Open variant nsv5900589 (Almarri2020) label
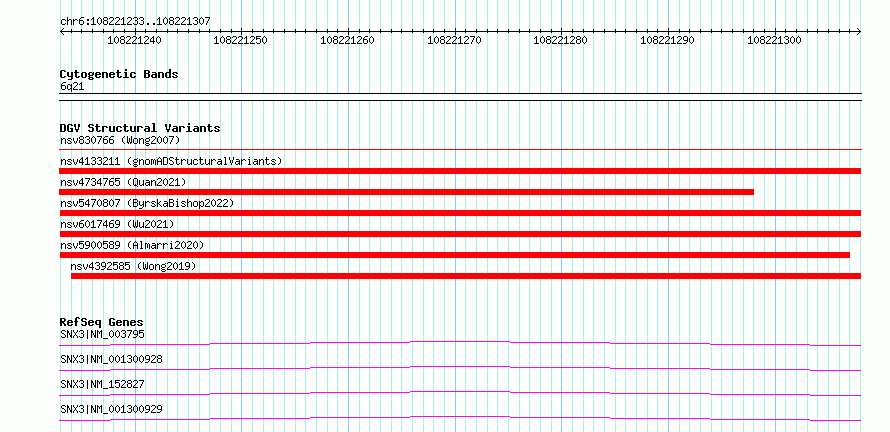Screen dimensions: 890x432 click(x=132, y=245)
